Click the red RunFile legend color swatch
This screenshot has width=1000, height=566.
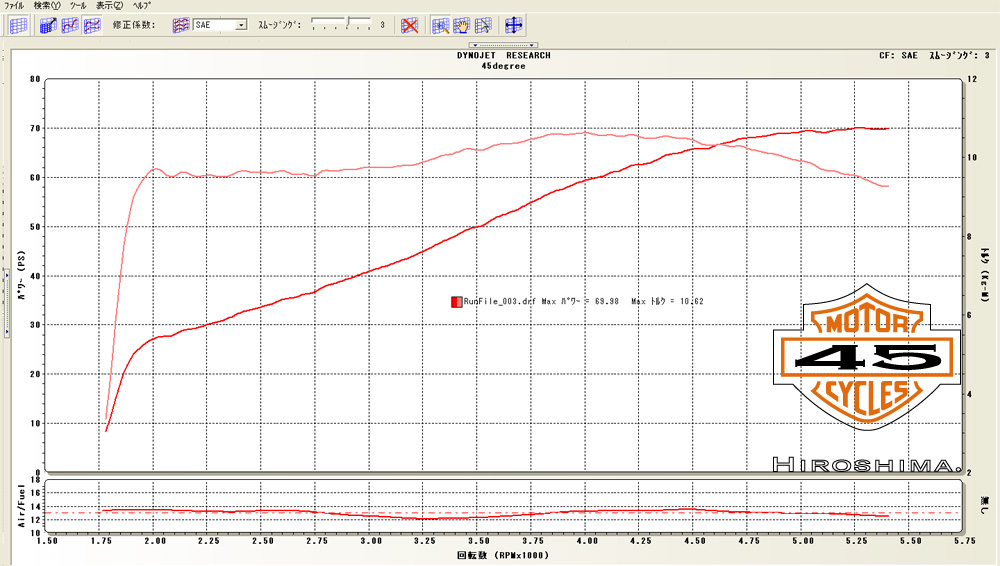pos(456,301)
